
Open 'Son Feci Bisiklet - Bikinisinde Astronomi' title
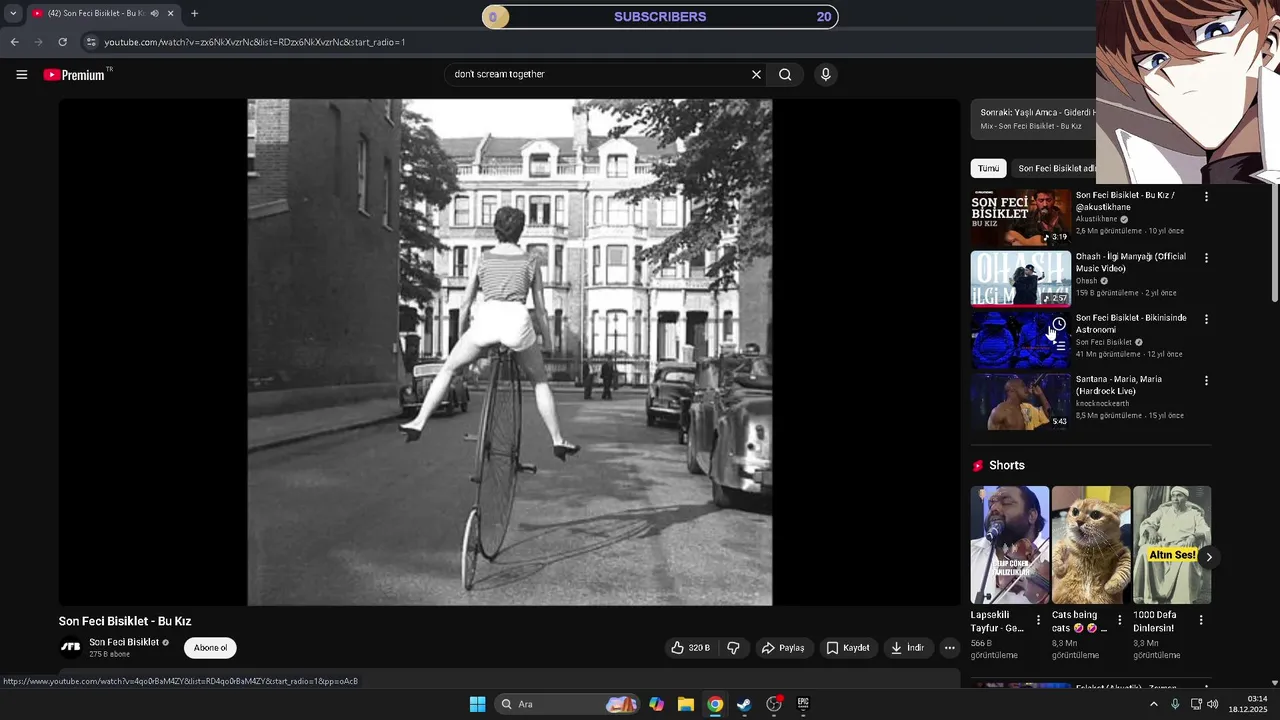(x=1131, y=324)
